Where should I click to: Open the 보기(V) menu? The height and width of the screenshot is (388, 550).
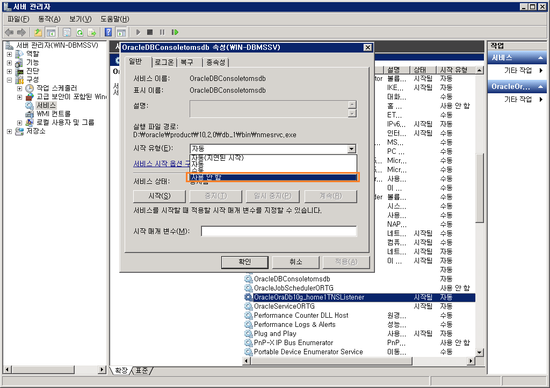coord(80,19)
